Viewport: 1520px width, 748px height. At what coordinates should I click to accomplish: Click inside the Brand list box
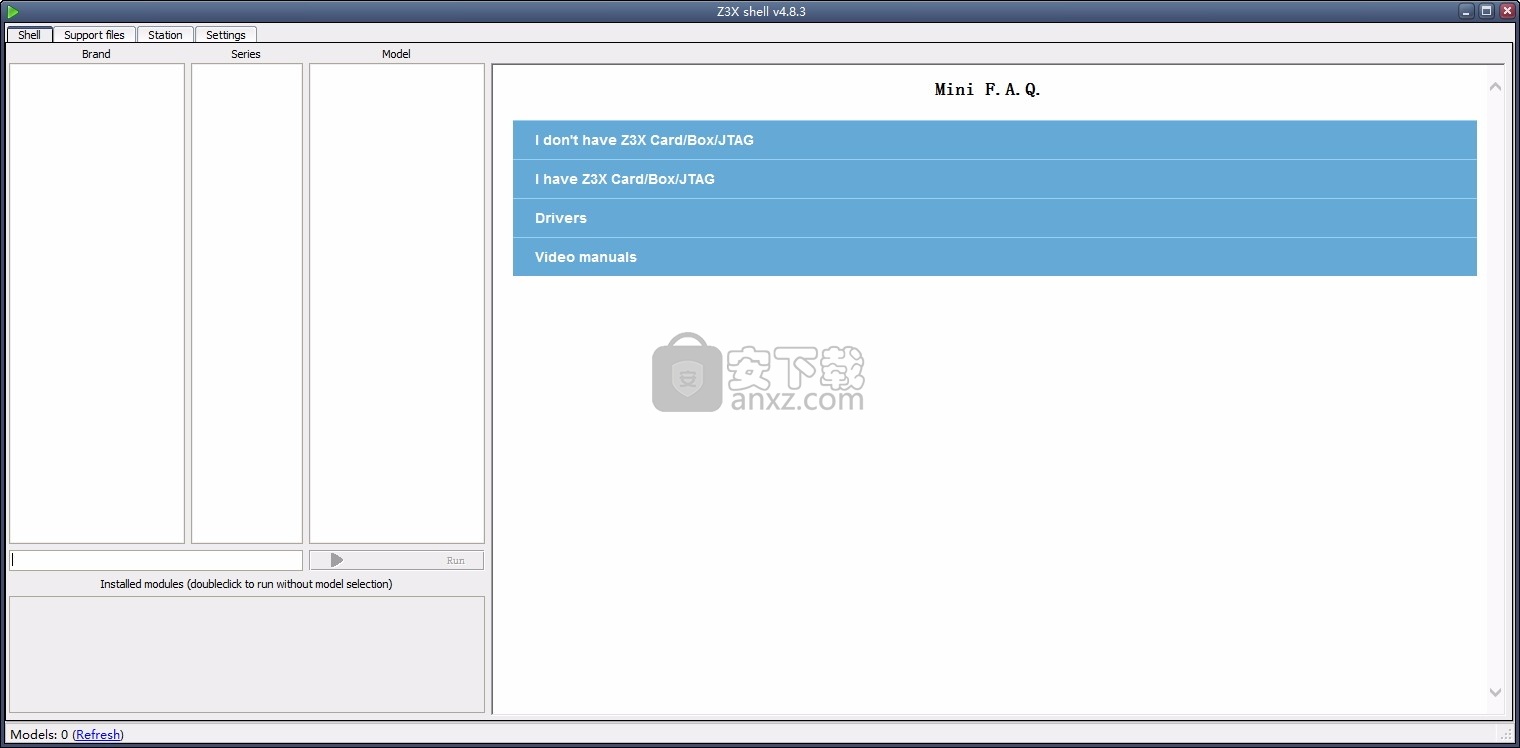[x=97, y=303]
